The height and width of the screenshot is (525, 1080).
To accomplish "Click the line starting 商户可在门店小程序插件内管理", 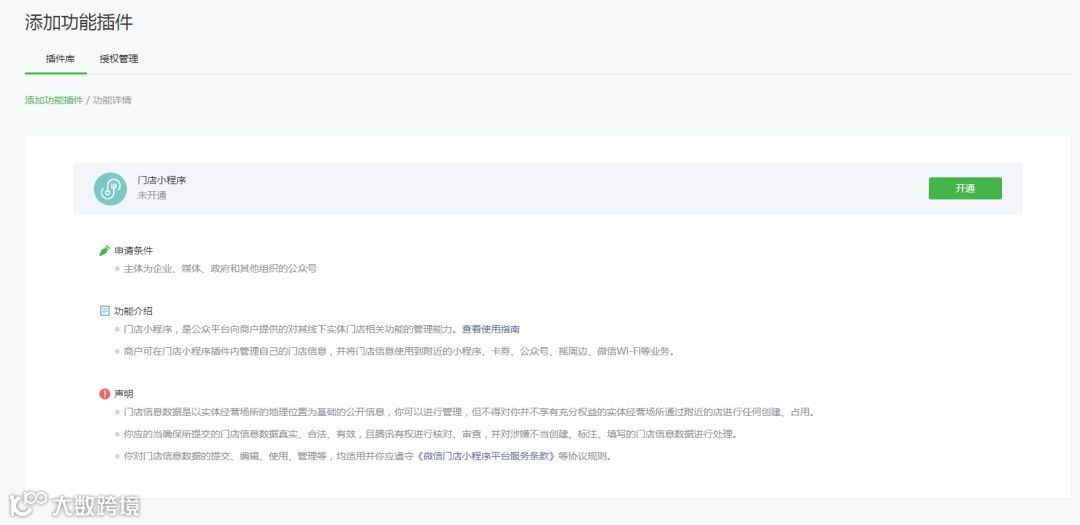I will 399,351.
